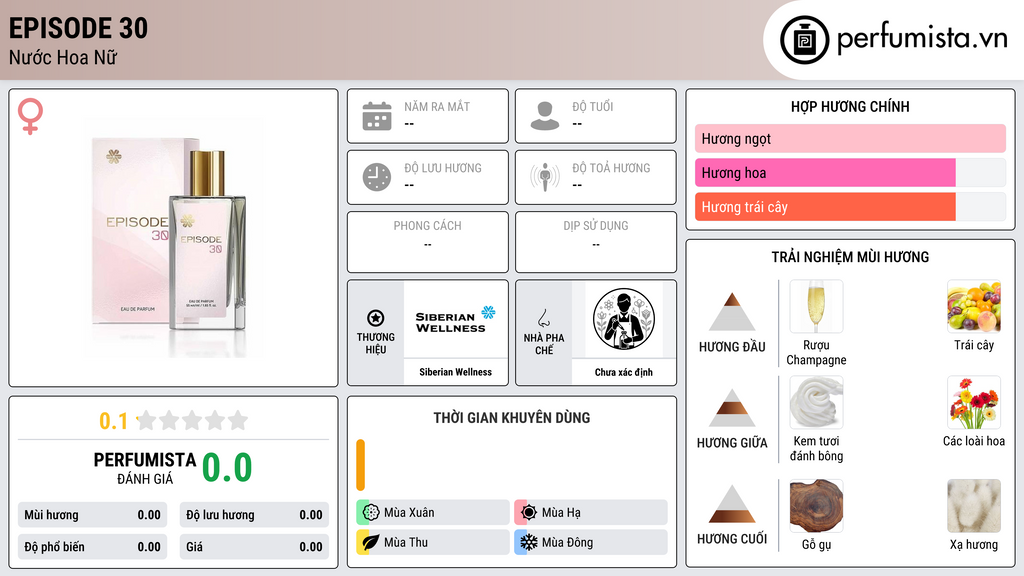Select the Mùa Hạ season chip
Screen dimensions: 1024x576
point(591,512)
